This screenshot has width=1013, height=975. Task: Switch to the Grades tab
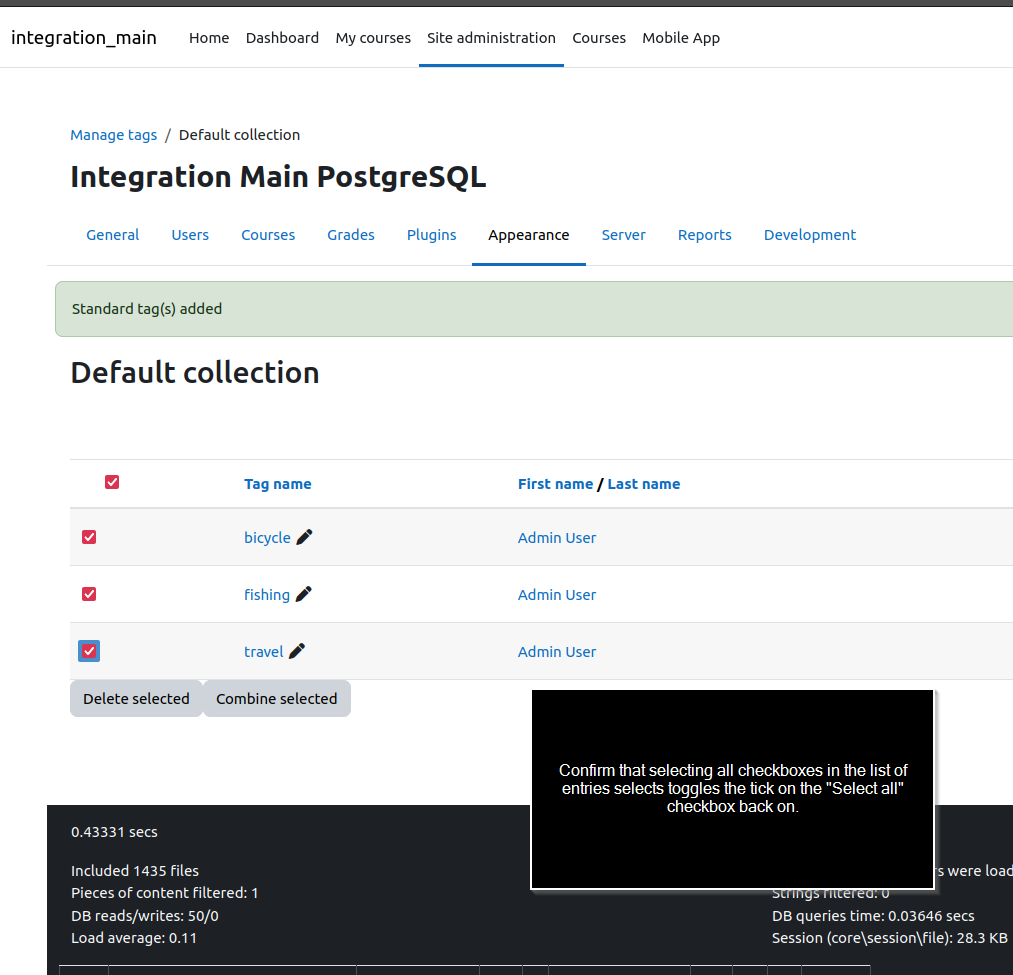pyautogui.click(x=351, y=235)
